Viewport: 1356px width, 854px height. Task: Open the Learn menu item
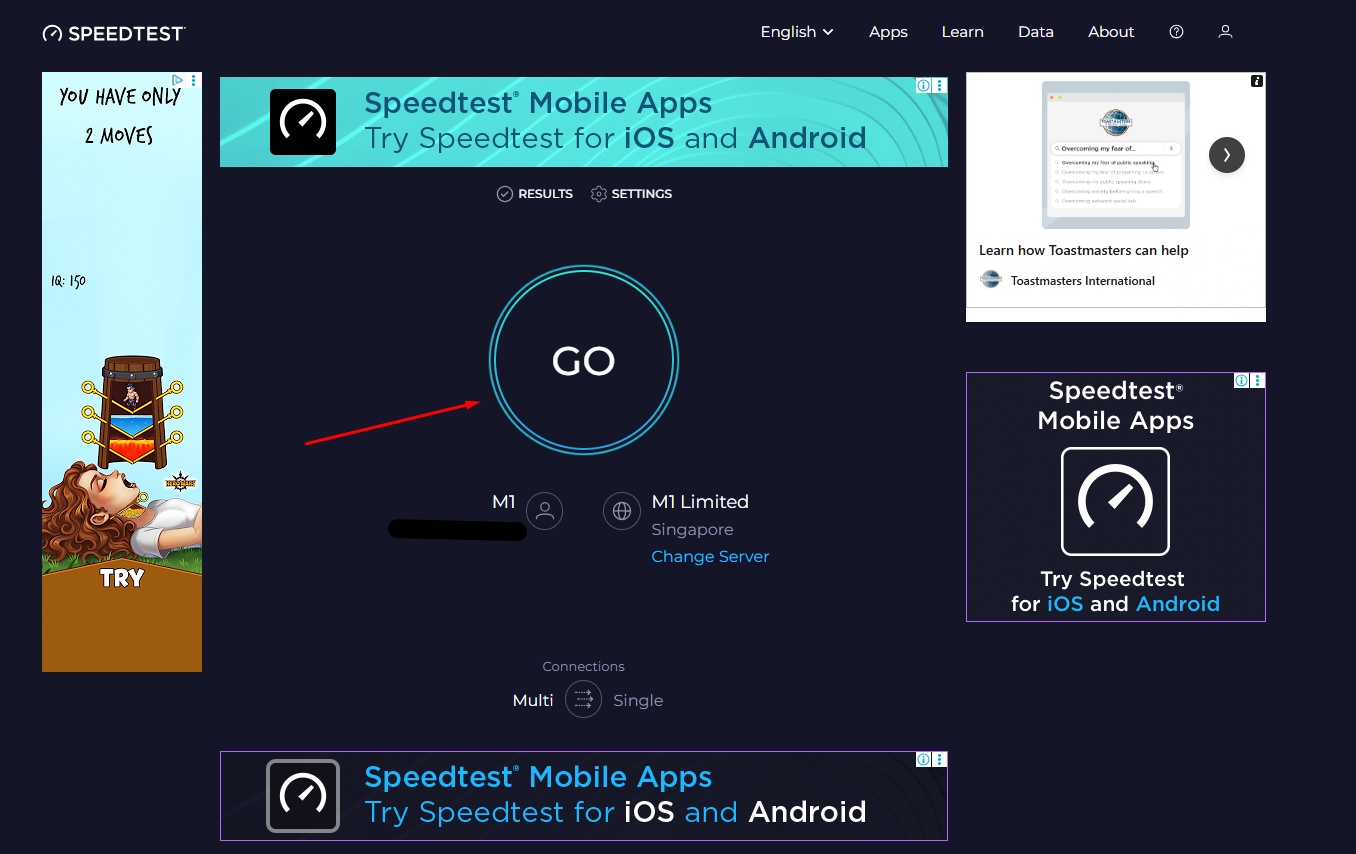962,32
